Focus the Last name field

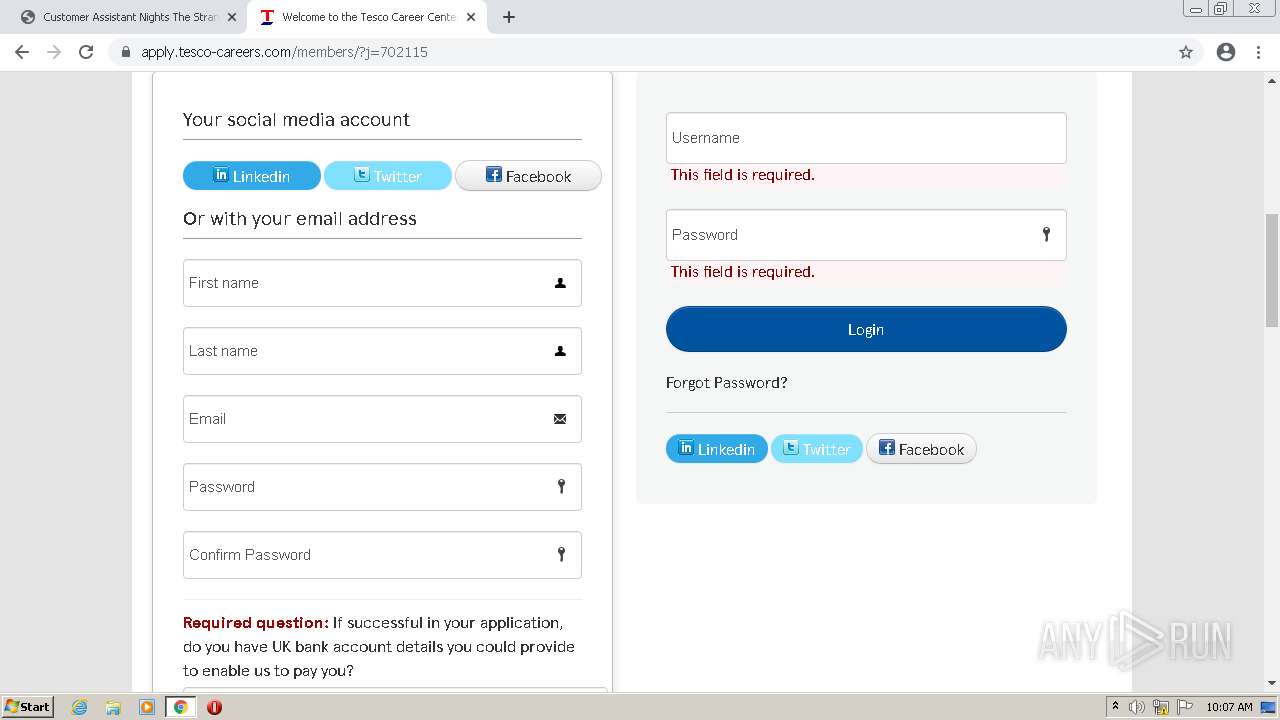pos(382,351)
